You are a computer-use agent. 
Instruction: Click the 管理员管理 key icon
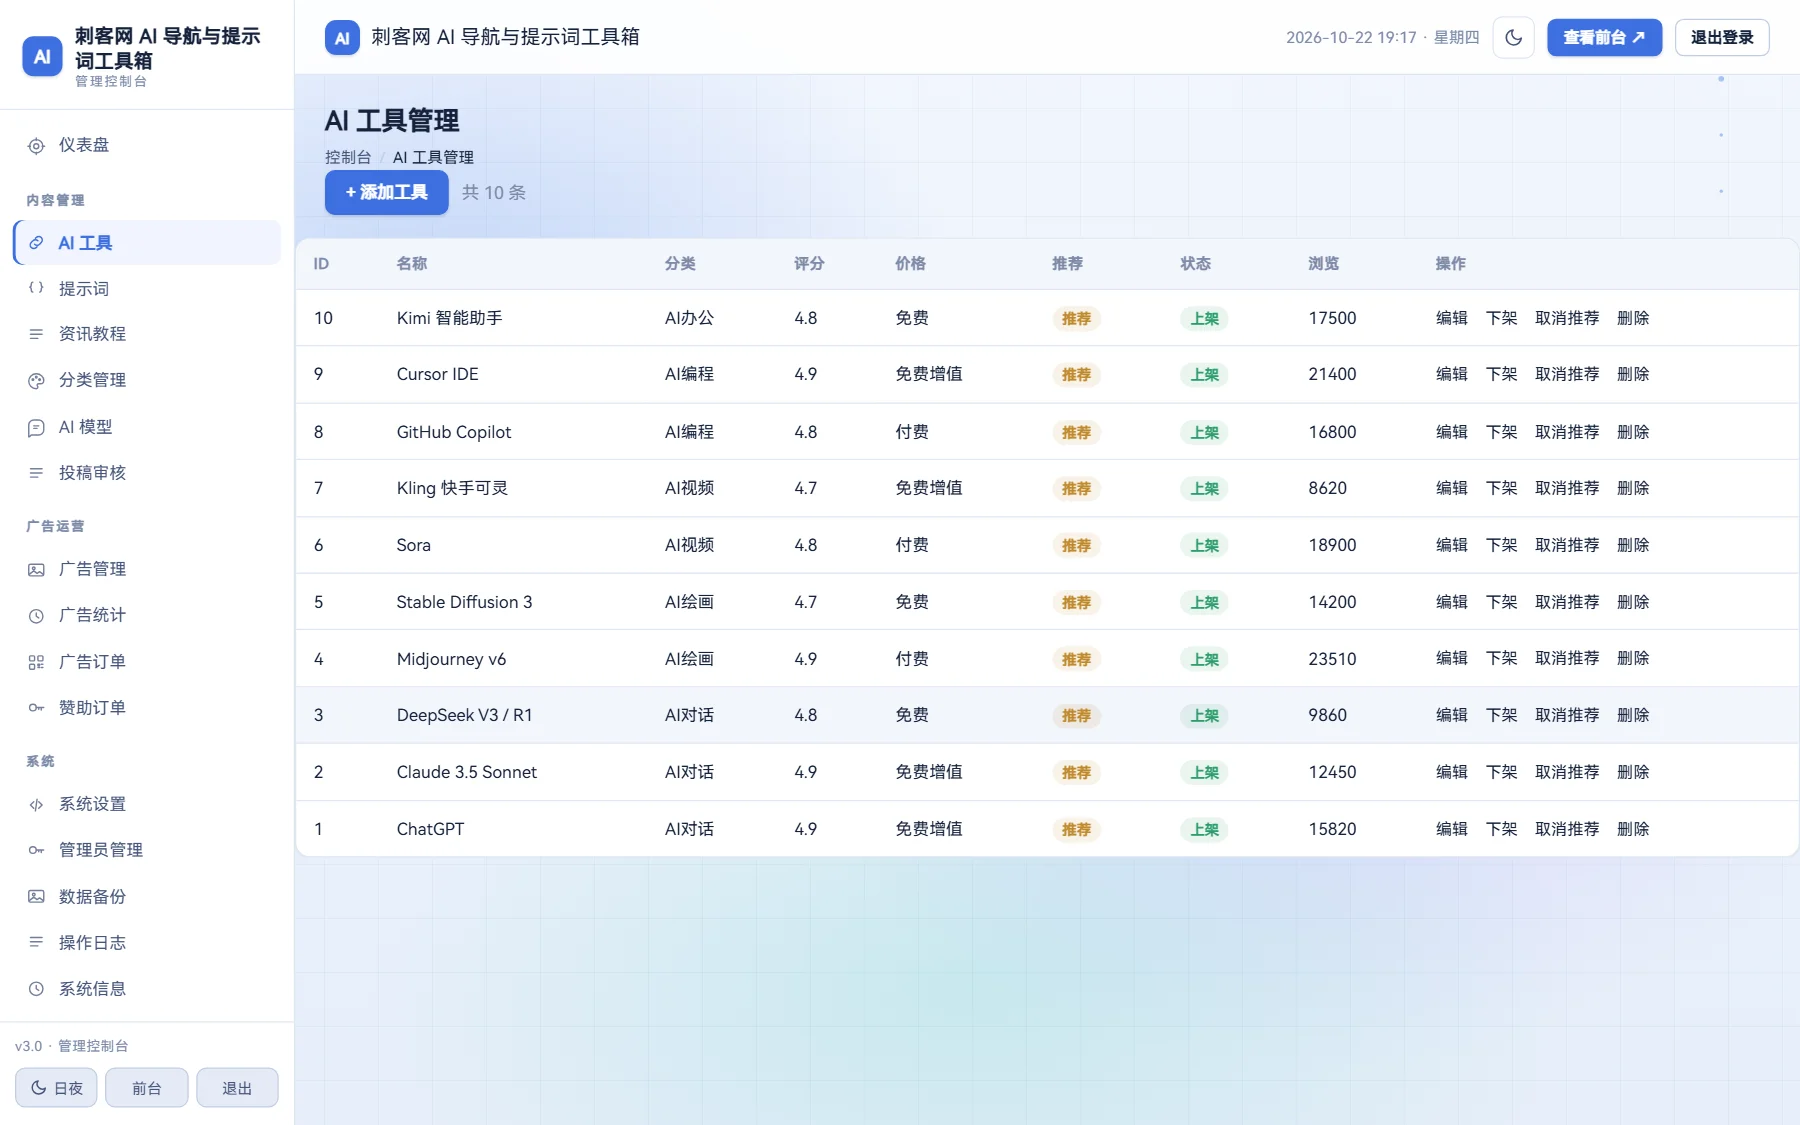coord(36,850)
